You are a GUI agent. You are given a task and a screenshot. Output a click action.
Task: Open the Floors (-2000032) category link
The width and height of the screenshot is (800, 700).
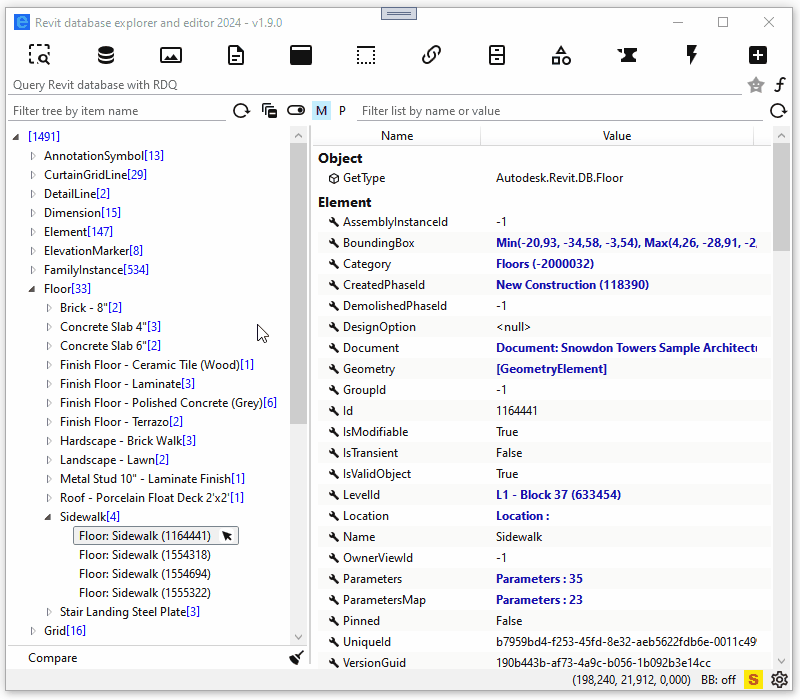(x=545, y=264)
